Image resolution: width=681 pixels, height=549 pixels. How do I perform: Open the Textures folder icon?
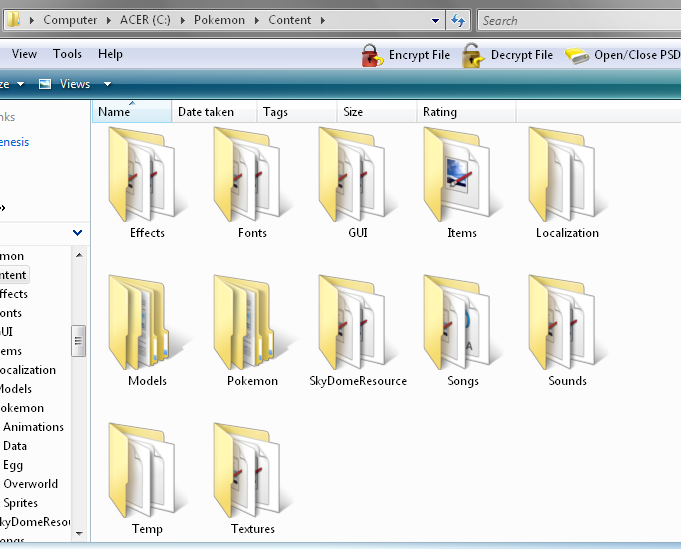point(252,470)
